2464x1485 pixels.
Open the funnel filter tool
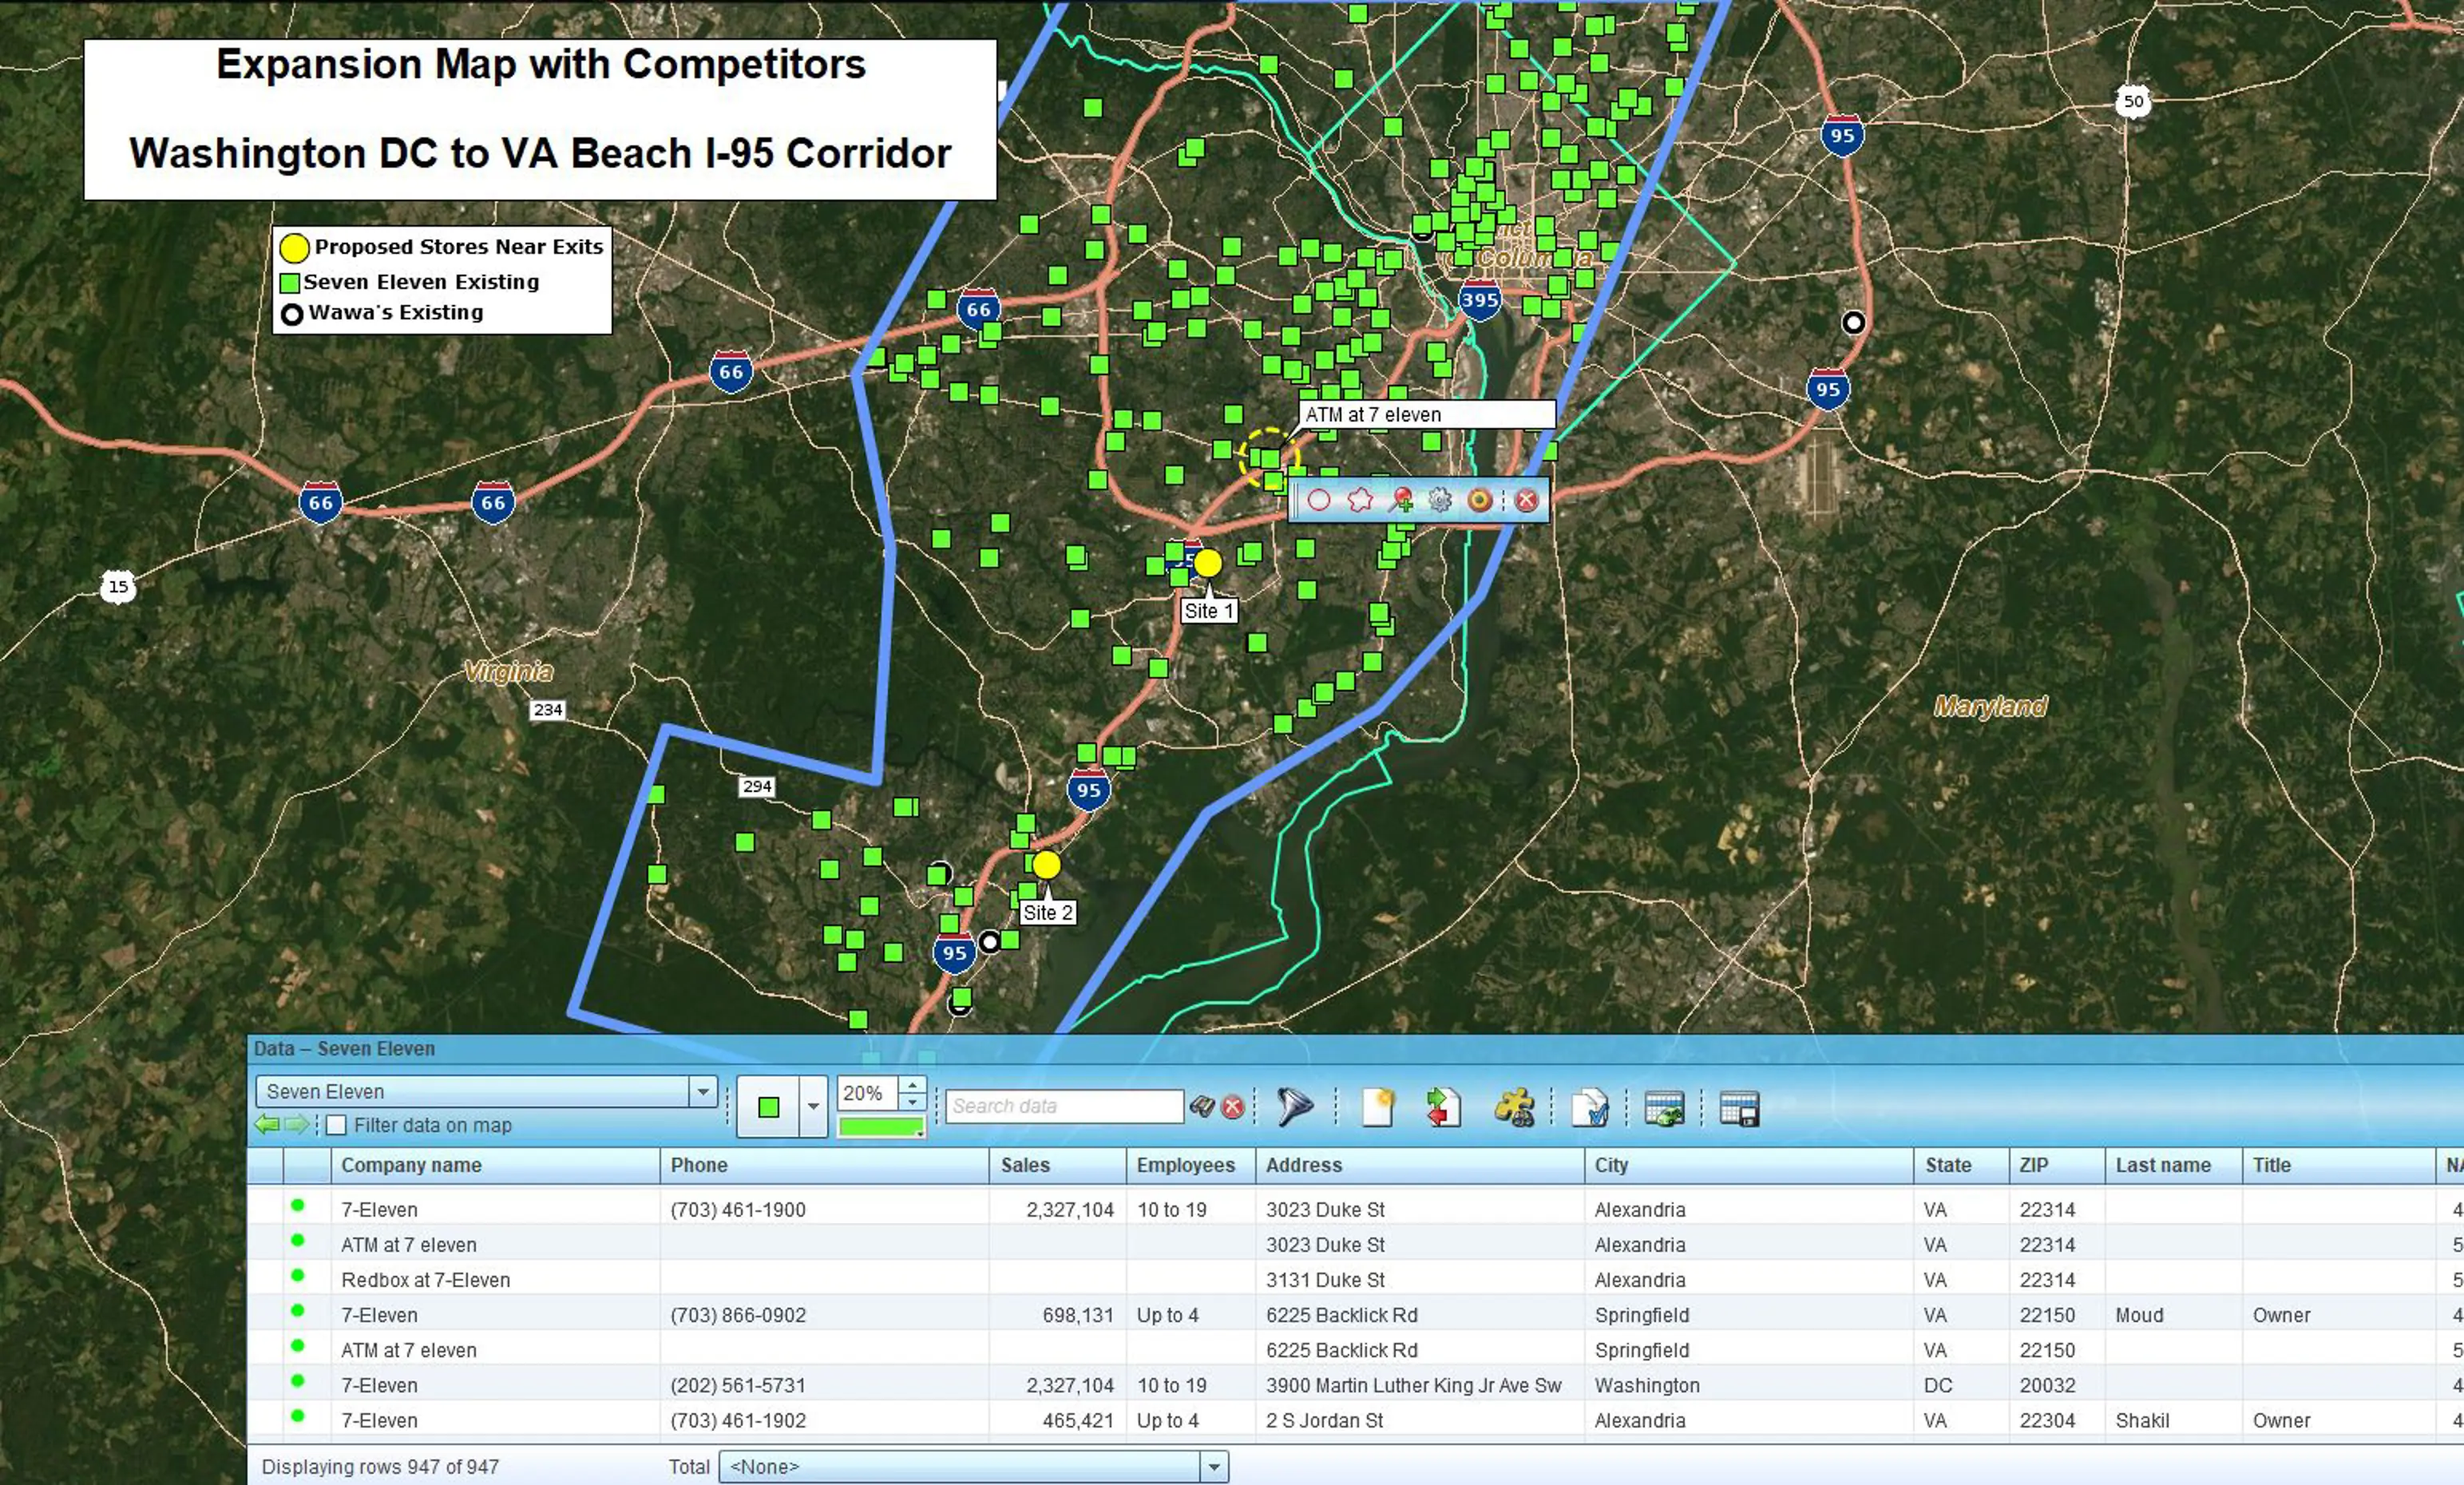[1295, 1107]
